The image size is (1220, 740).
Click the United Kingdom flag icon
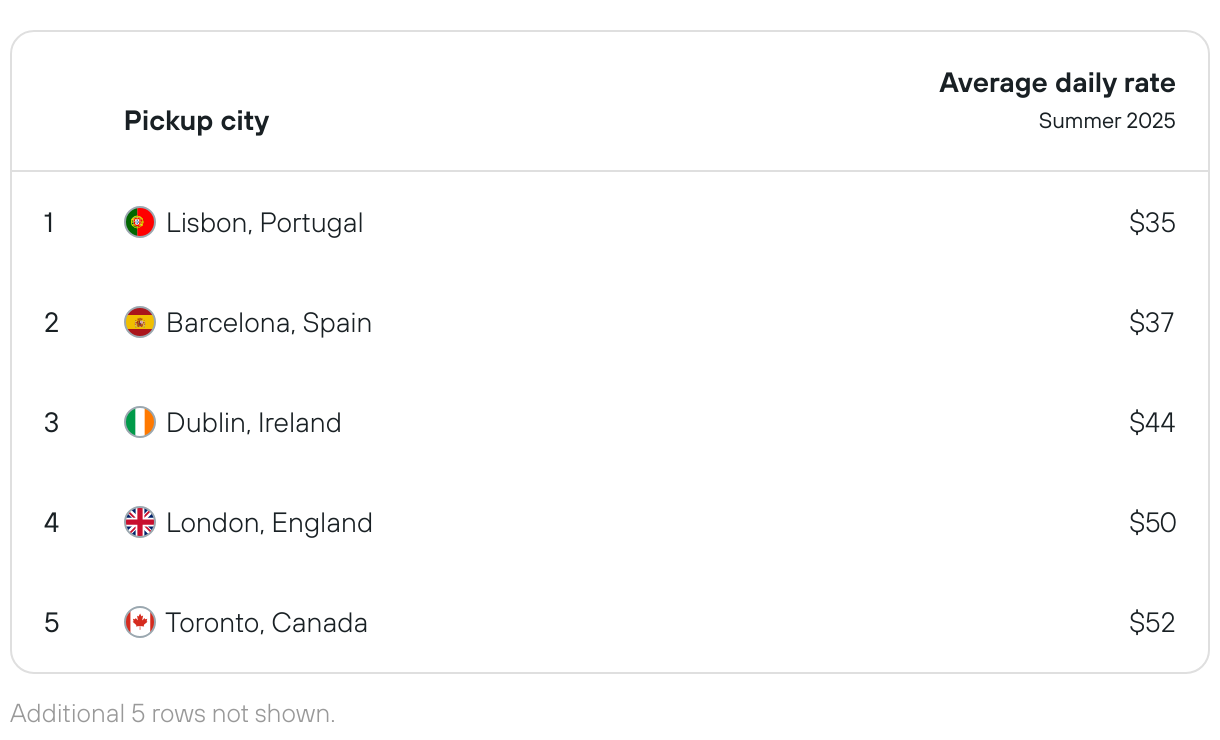[140, 522]
